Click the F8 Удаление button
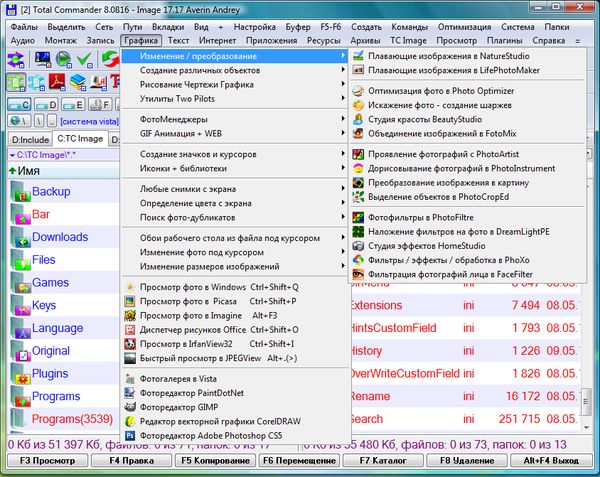Screen dimensions: 600x477 coord(467,461)
